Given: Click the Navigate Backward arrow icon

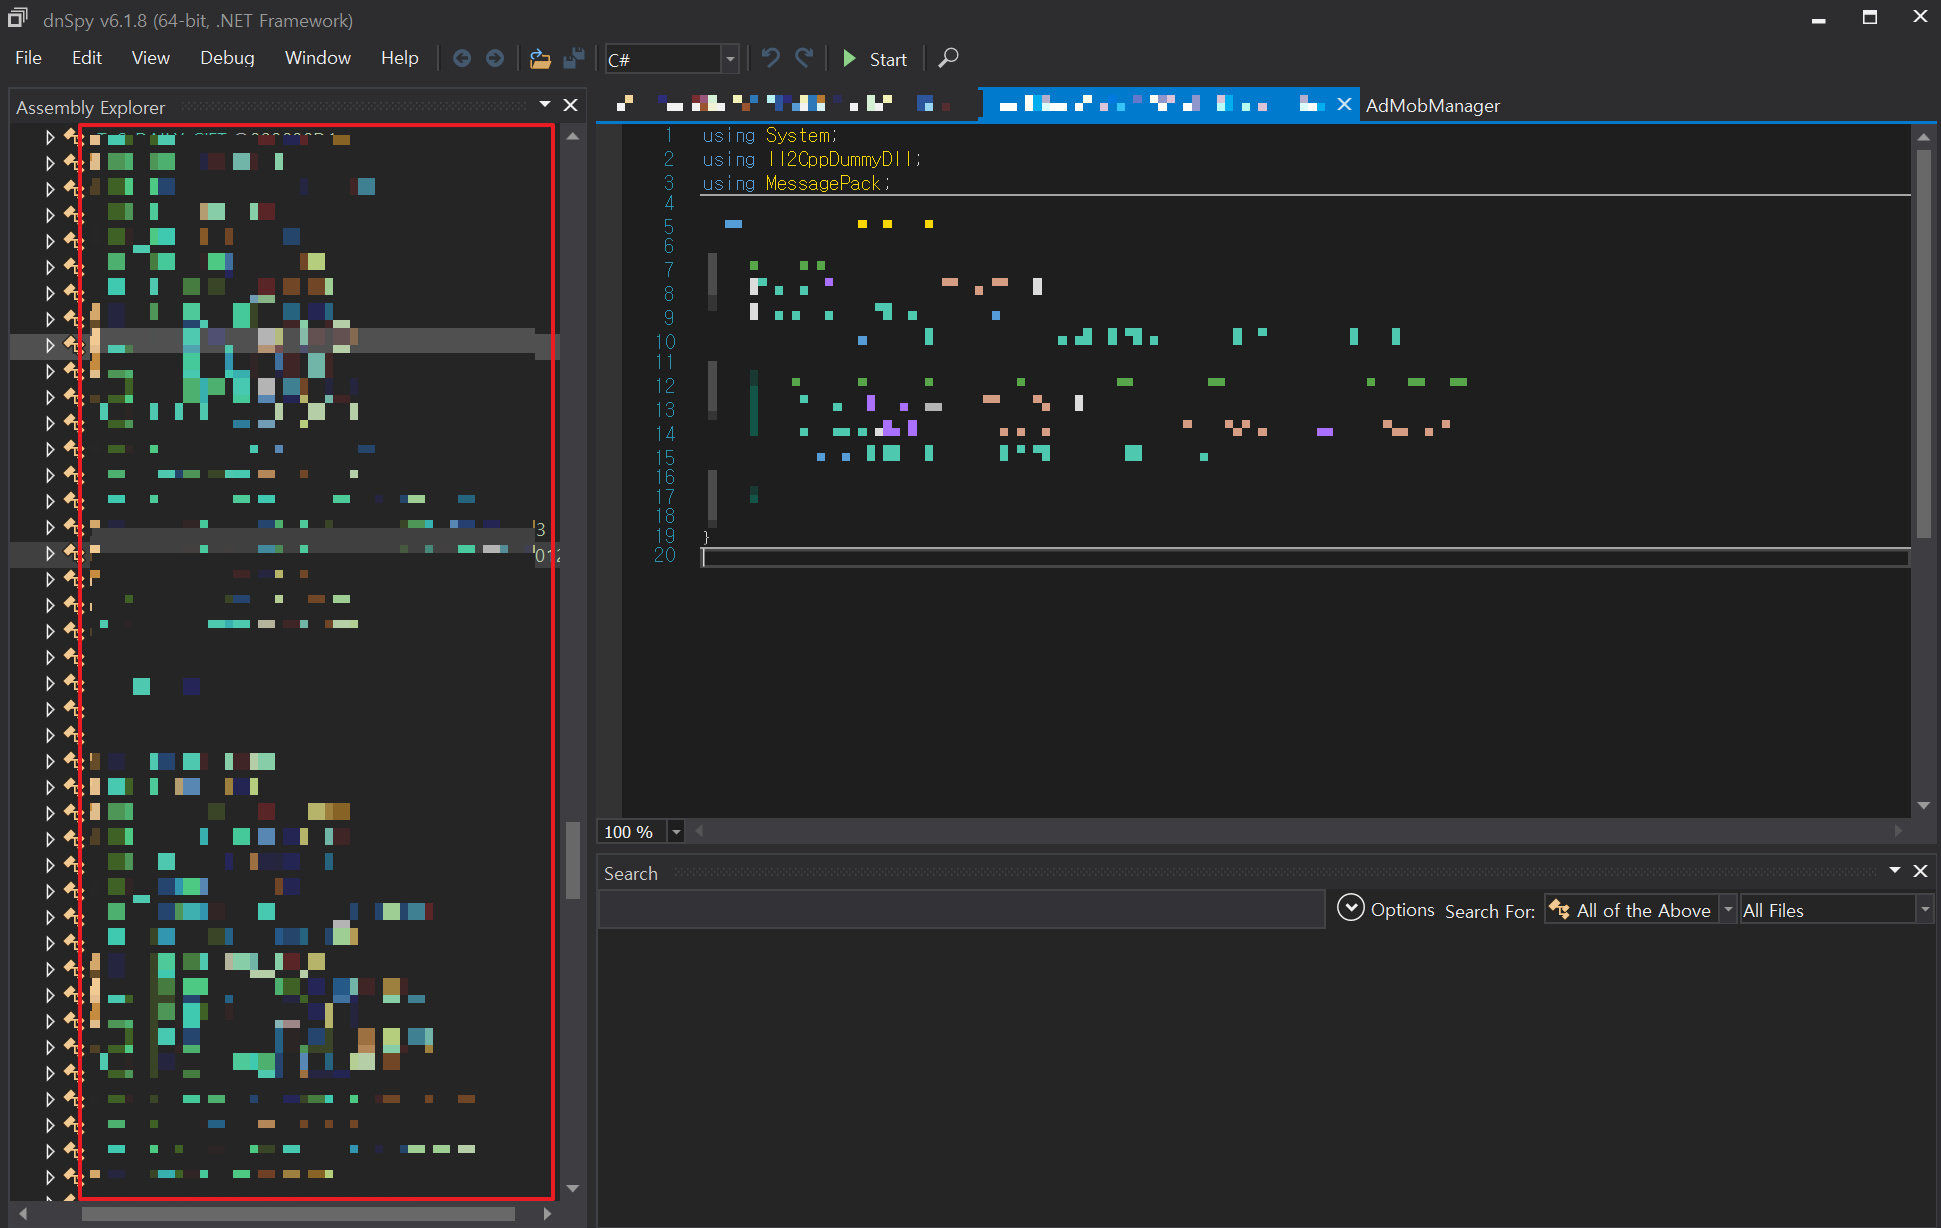Looking at the screenshot, I should click(462, 59).
